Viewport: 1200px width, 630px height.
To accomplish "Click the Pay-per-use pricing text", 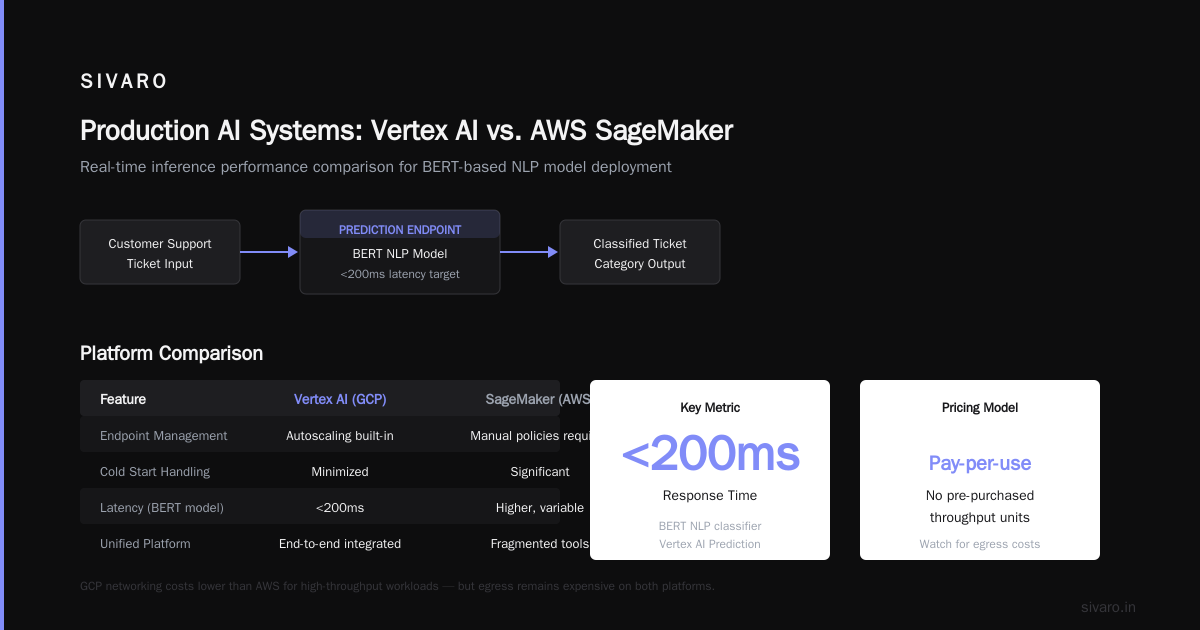I will point(980,463).
